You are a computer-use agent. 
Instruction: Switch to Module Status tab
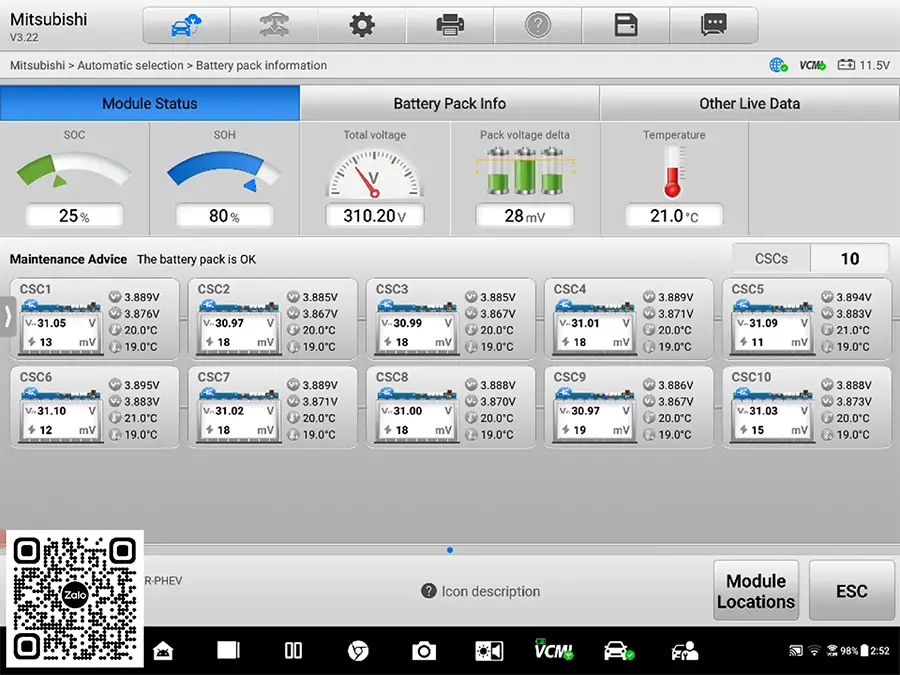150,103
